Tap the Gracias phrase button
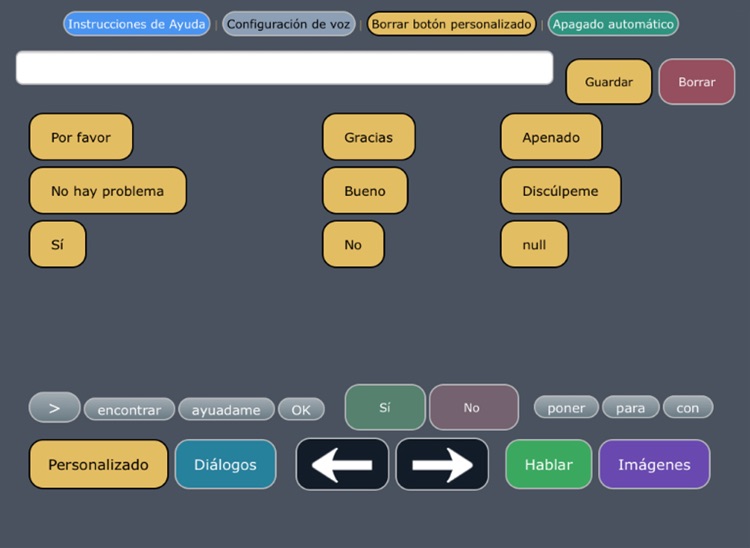Image resolution: width=750 pixels, height=548 pixels. (x=369, y=137)
